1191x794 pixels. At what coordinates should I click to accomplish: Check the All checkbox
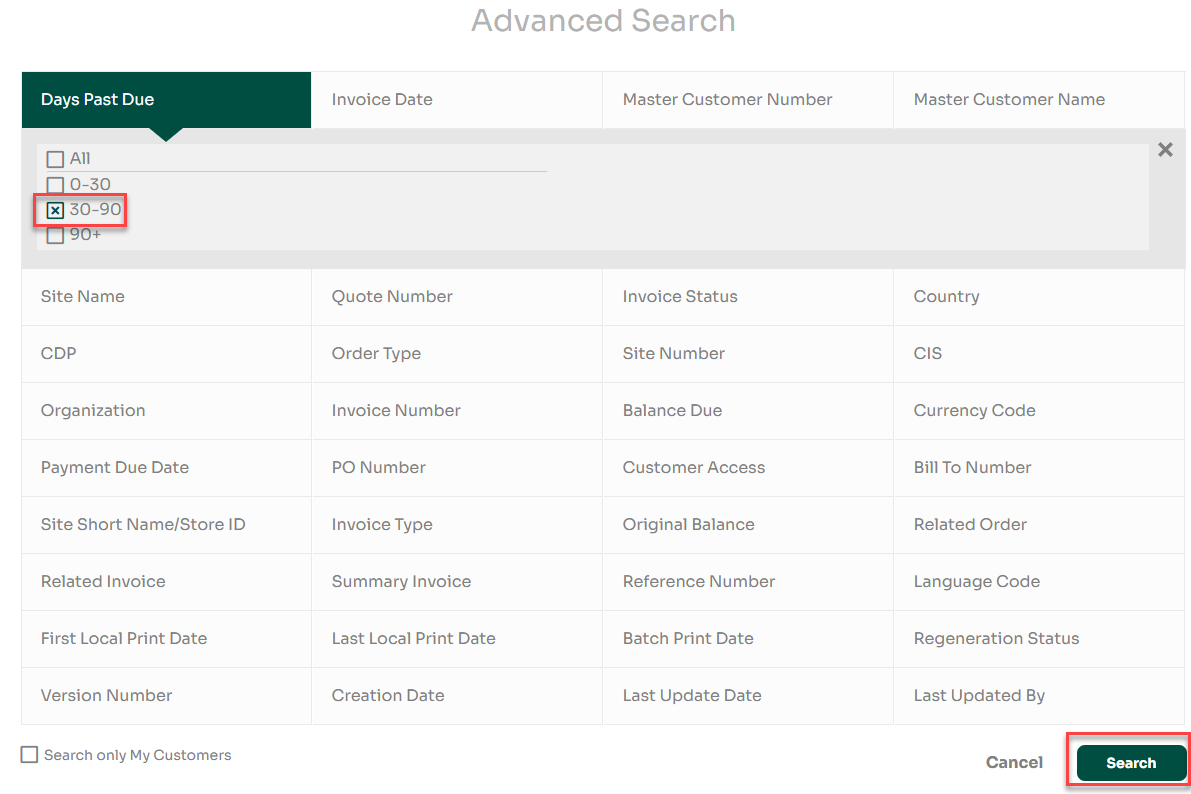(x=55, y=158)
